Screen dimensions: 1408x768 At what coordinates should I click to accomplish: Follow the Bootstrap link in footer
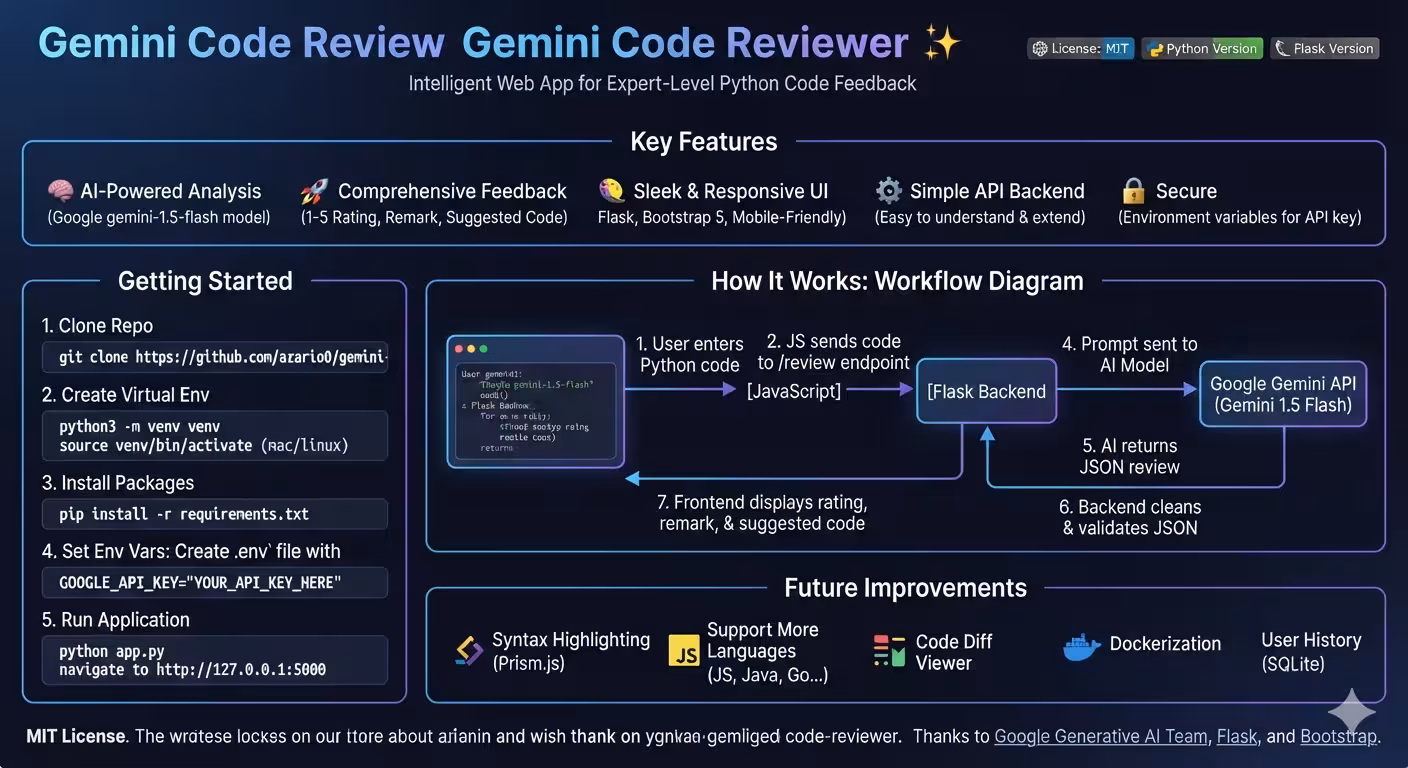(1338, 736)
